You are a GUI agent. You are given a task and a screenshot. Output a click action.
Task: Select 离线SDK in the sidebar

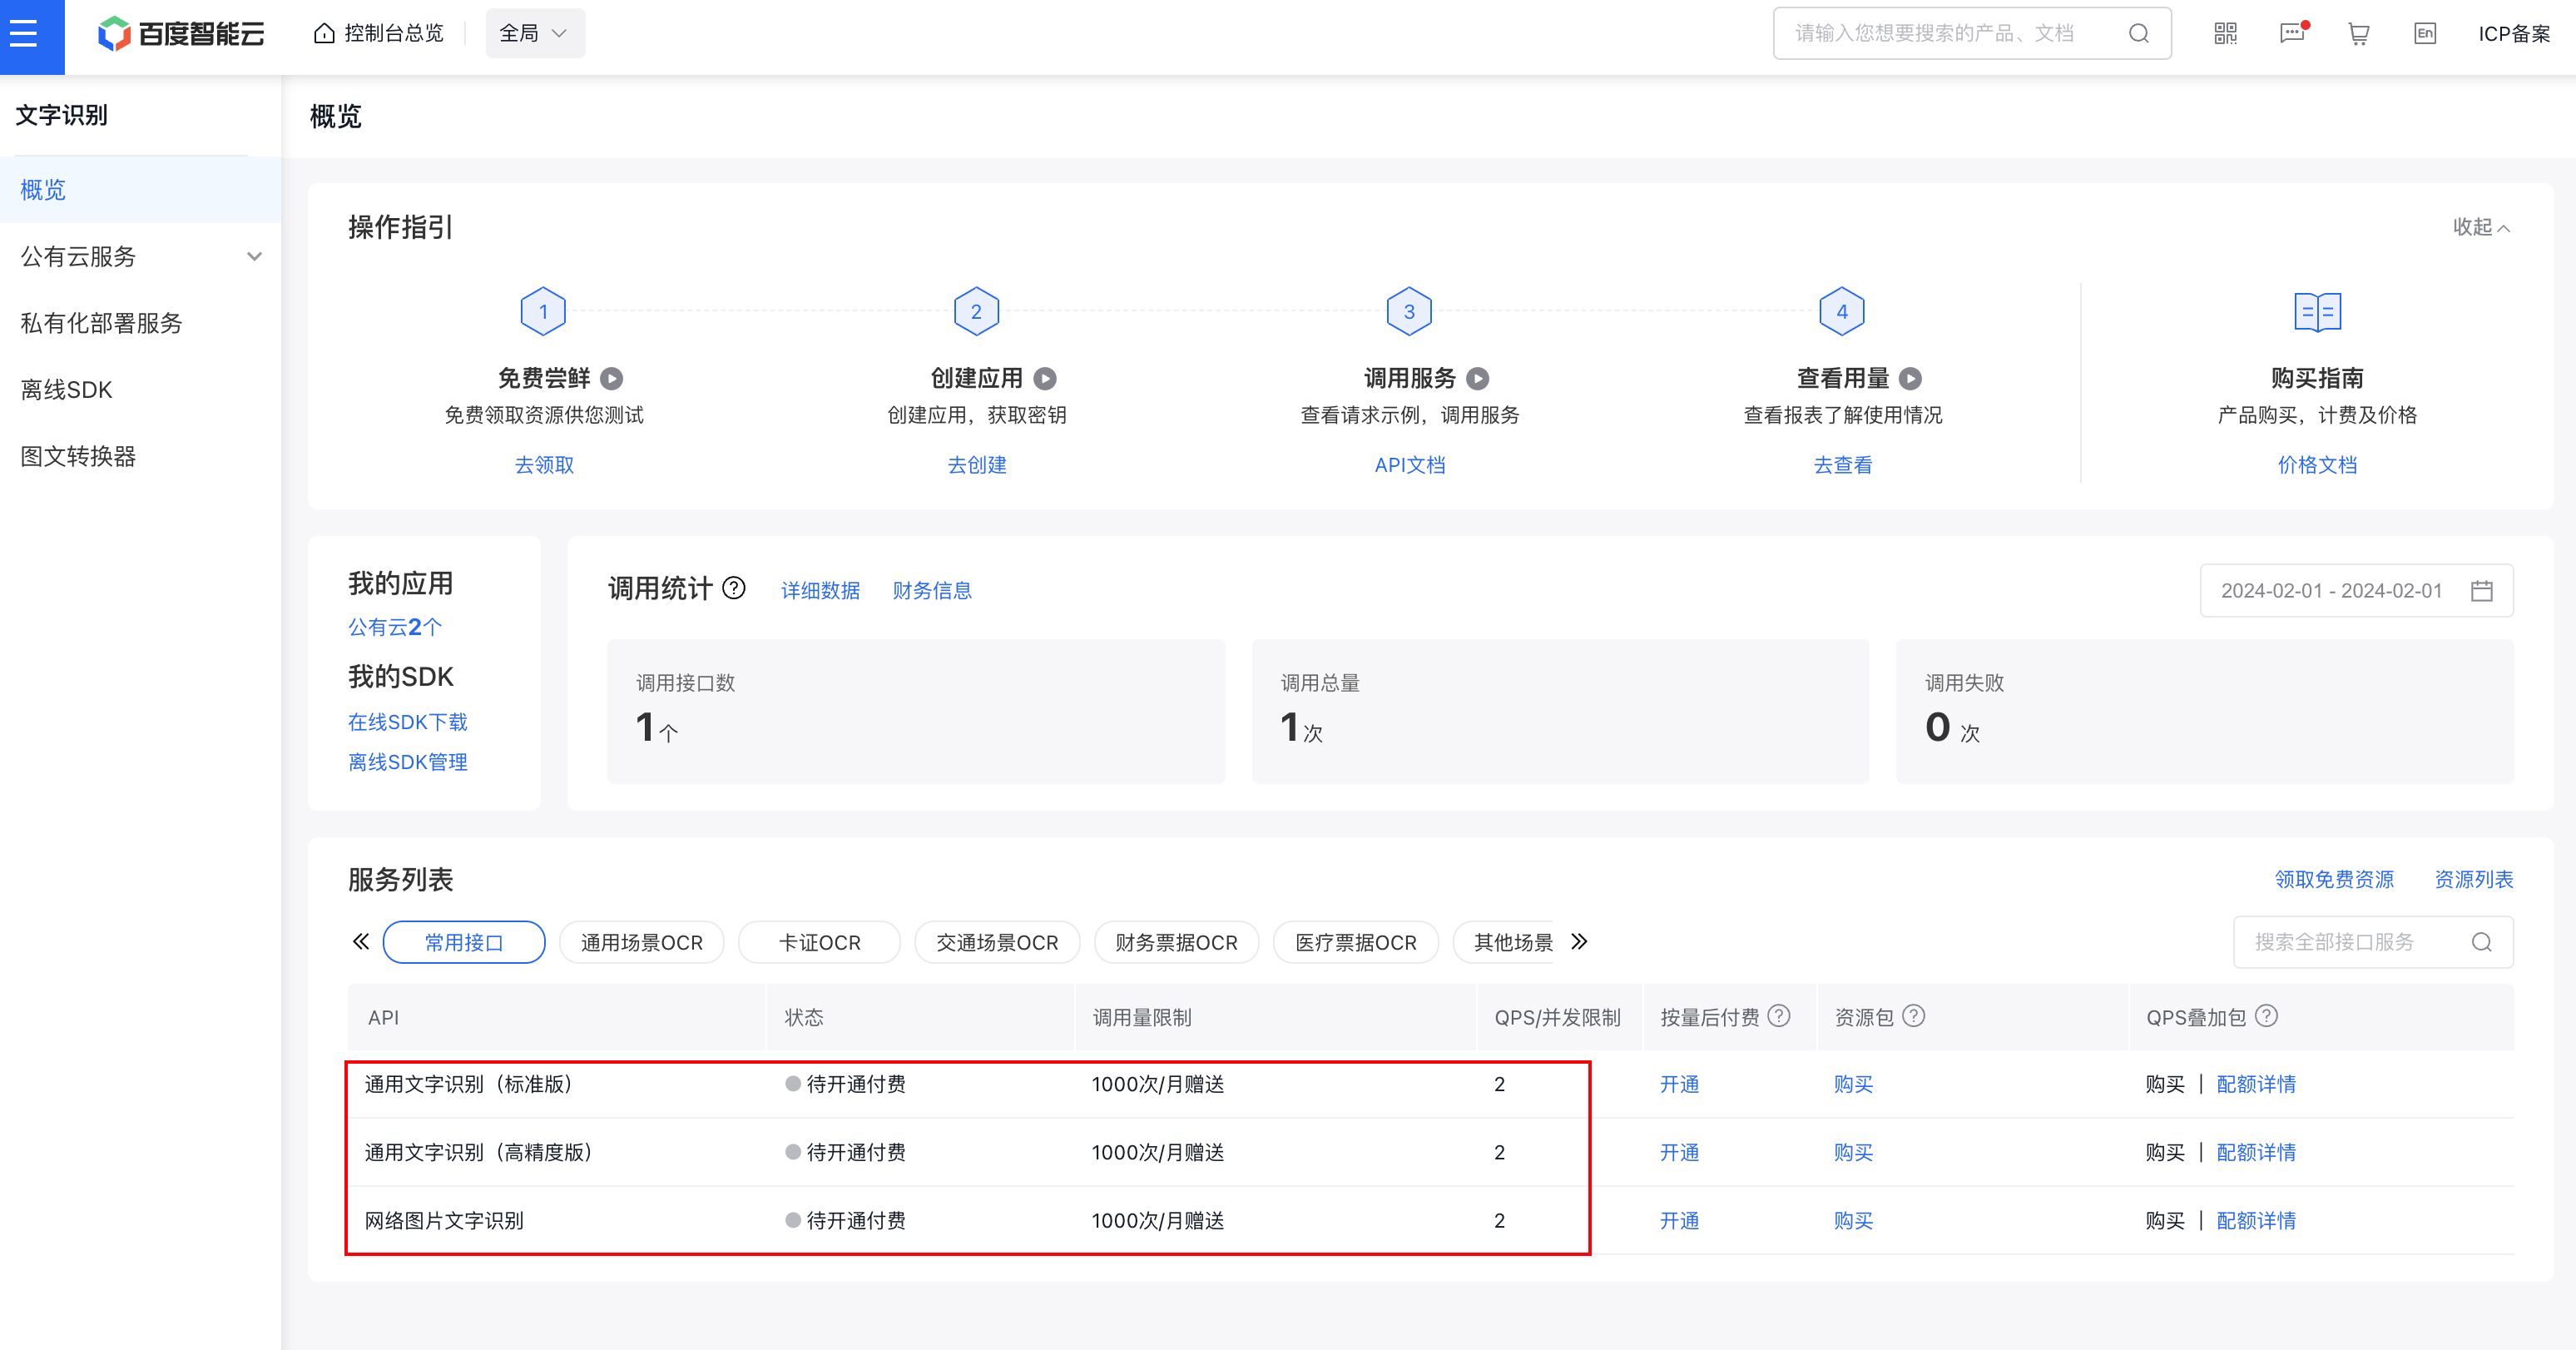coord(66,389)
